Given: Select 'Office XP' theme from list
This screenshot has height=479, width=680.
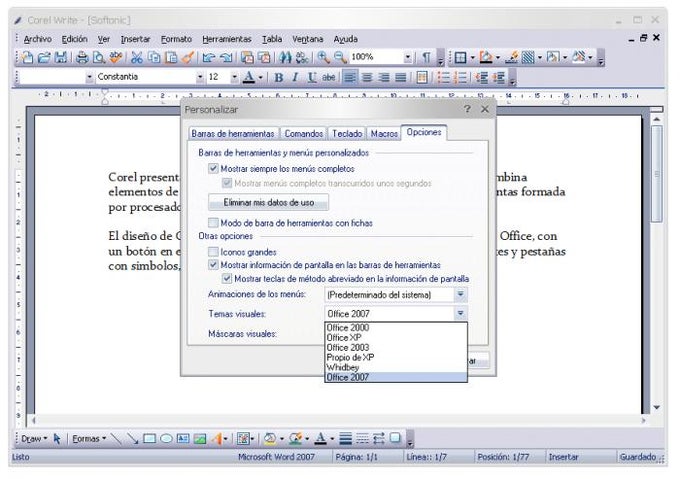Looking at the screenshot, I should point(396,338).
